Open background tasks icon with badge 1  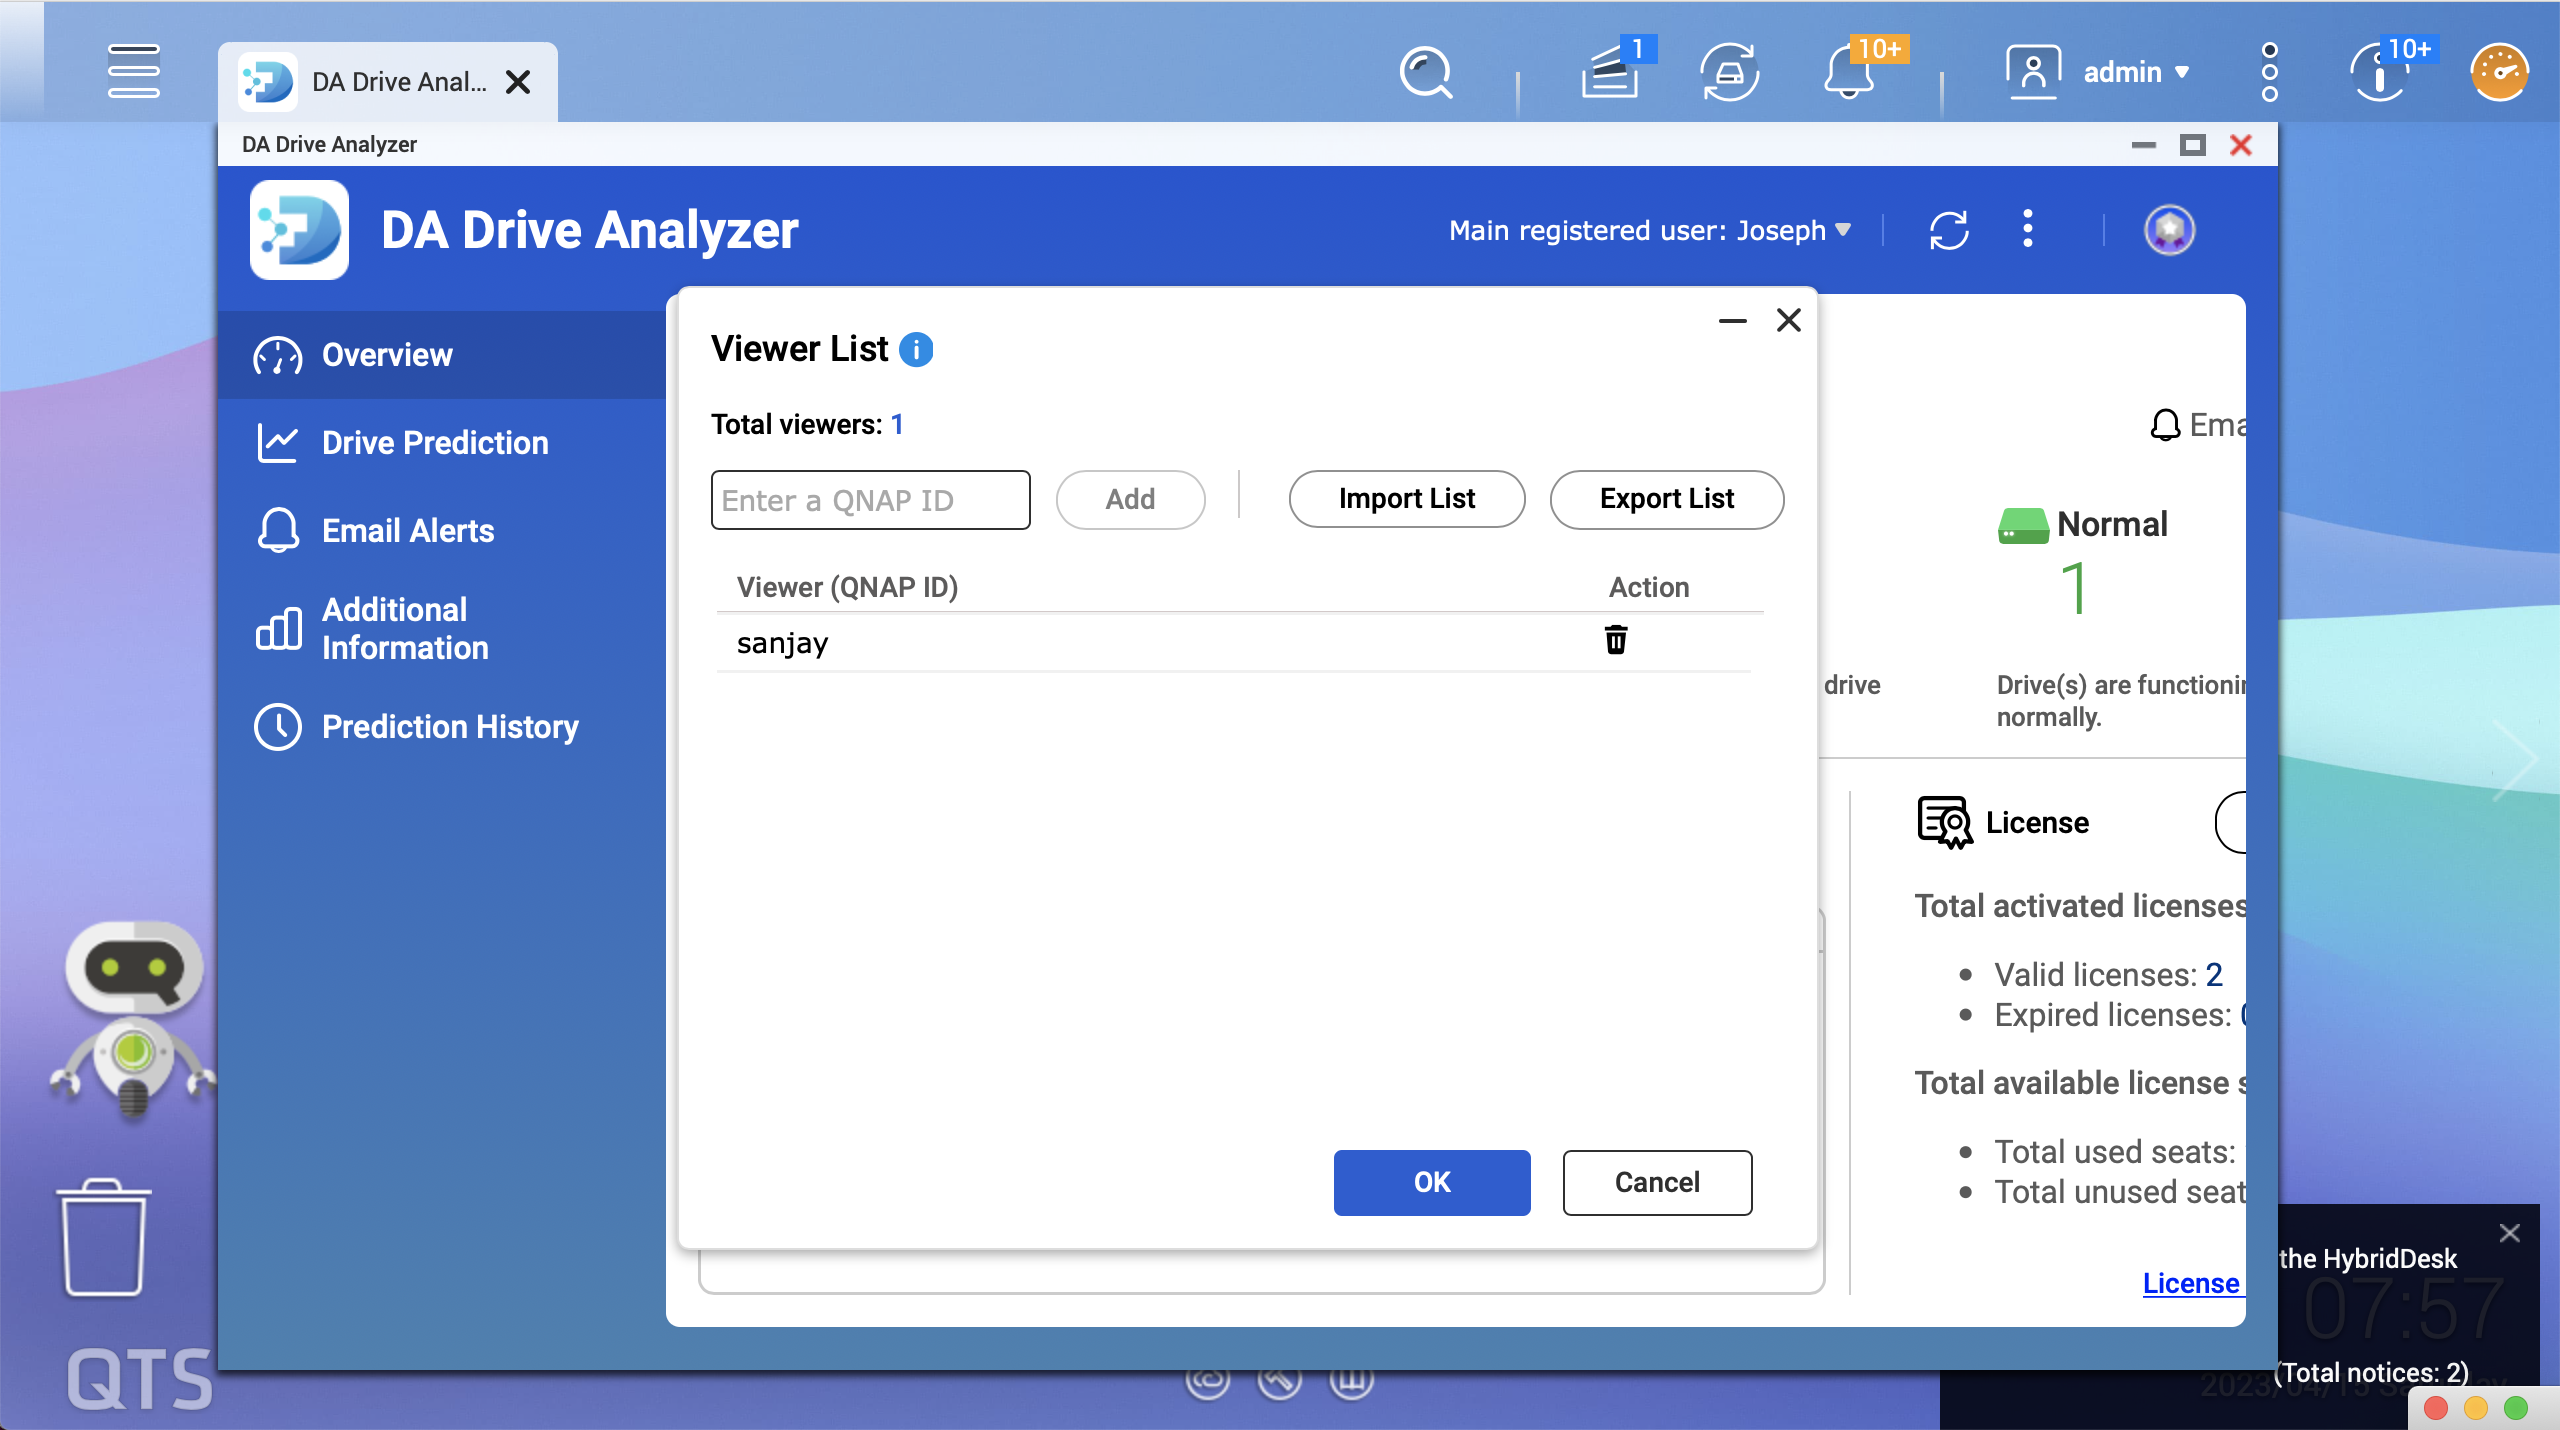coord(1612,72)
